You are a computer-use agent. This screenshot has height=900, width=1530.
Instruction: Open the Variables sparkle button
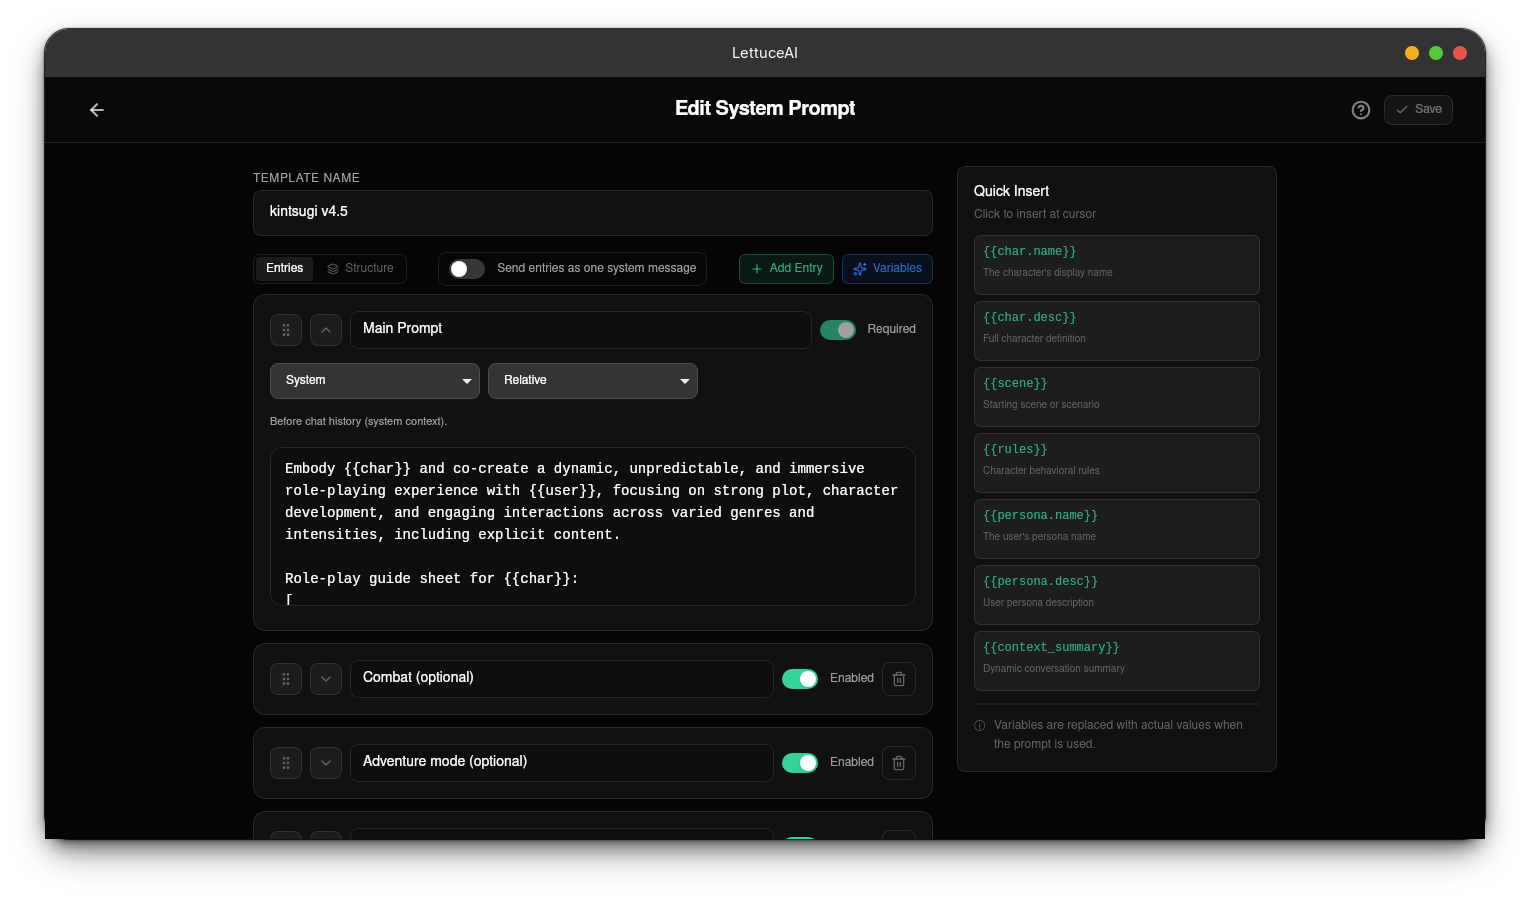tap(887, 269)
